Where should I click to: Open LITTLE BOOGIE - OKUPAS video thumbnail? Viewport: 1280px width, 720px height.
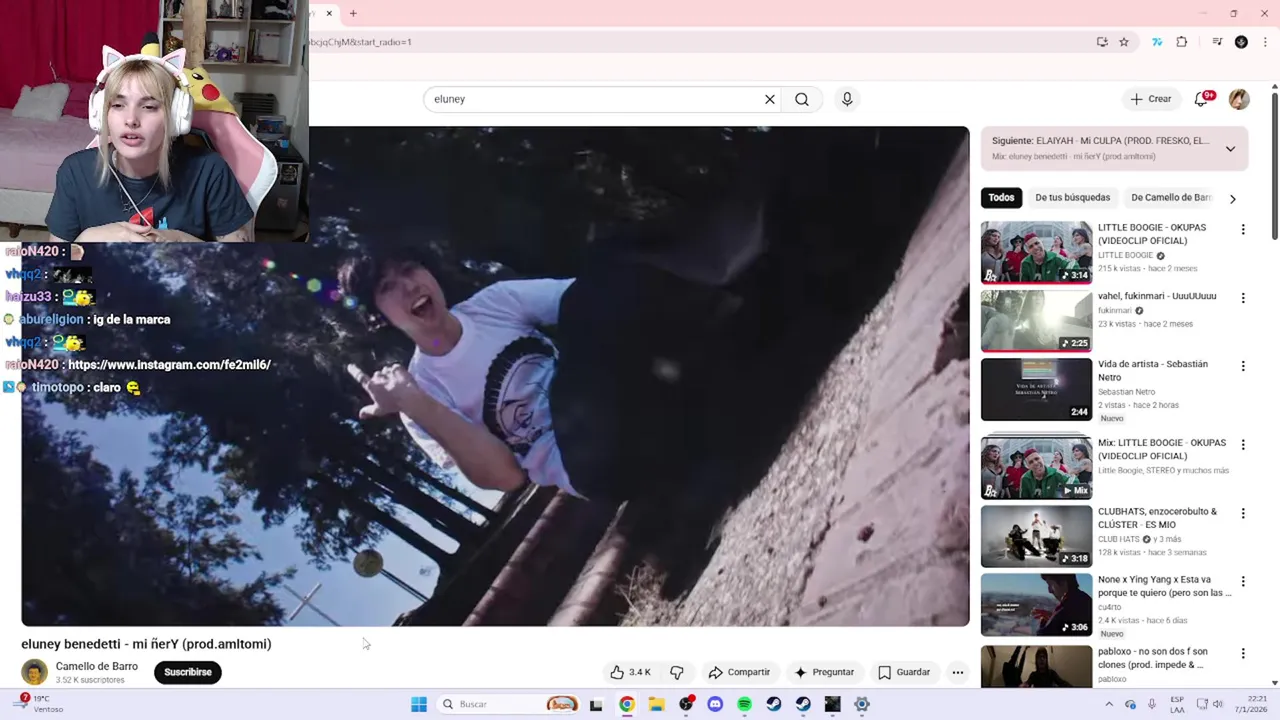pyautogui.click(x=1036, y=252)
